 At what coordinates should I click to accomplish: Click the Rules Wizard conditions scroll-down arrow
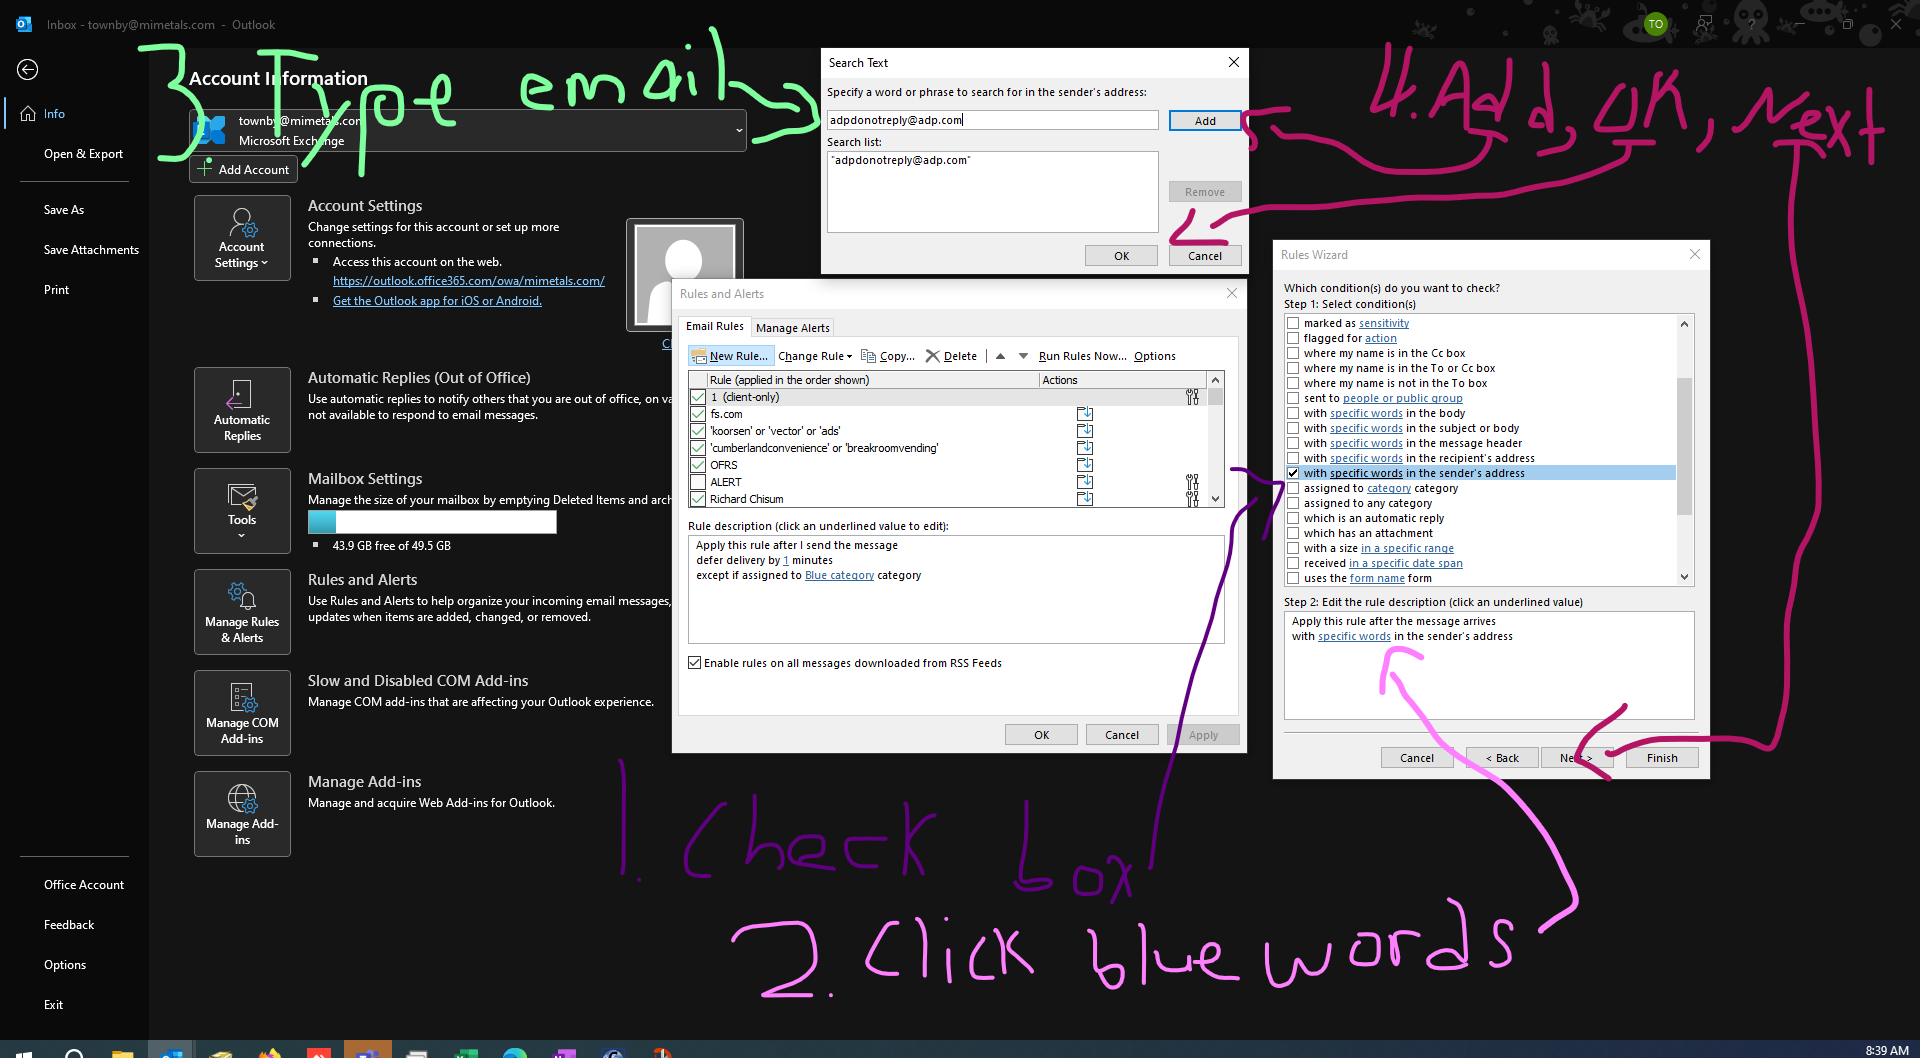tap(1684, 577)
